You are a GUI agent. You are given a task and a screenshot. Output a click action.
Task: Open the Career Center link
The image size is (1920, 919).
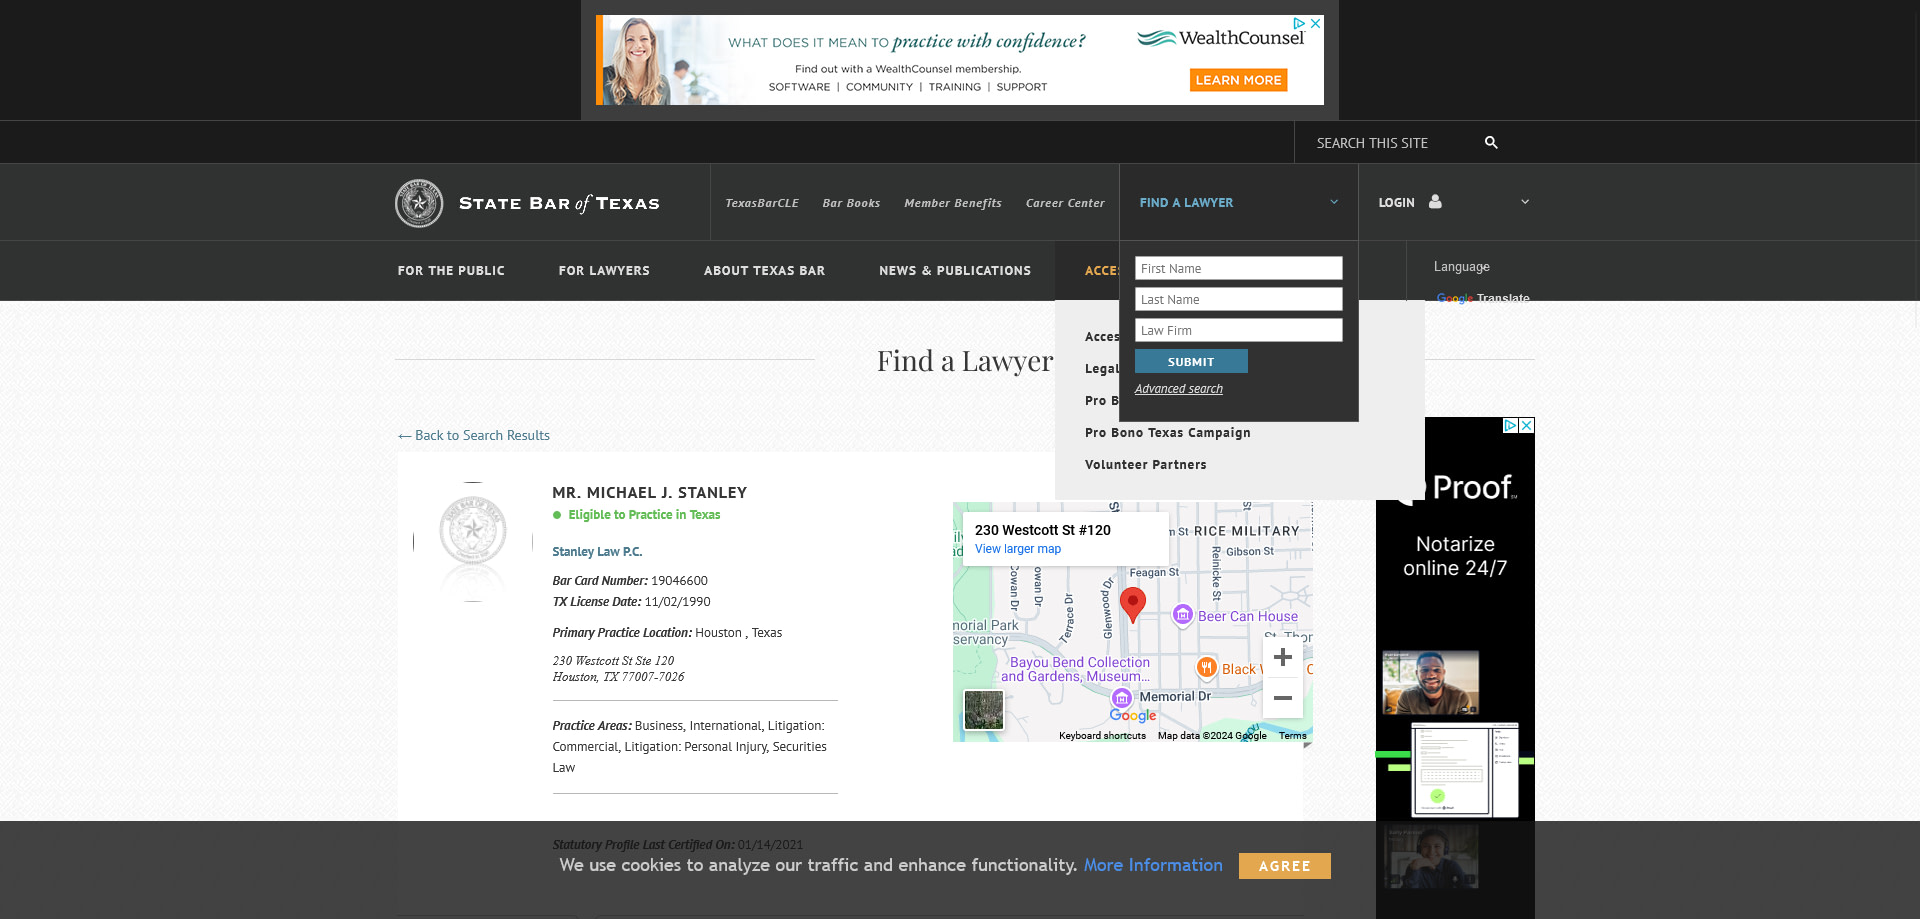[x=1065, y=203]
